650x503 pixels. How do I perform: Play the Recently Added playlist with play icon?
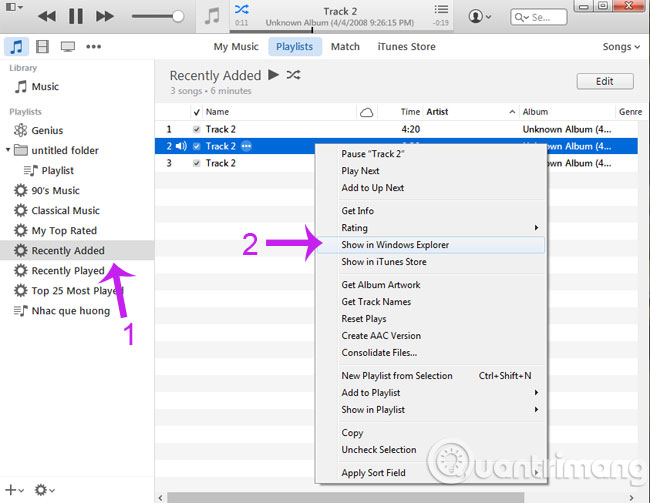pyautogui.click(x=273, y=75)
